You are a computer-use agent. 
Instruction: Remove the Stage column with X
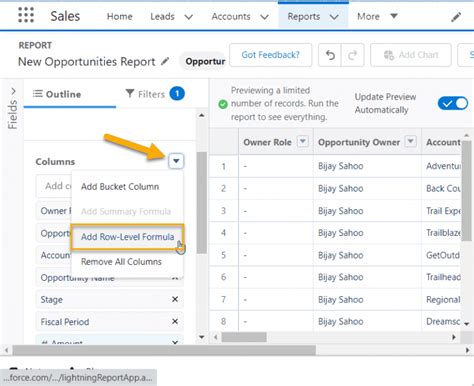coord(175,299)
